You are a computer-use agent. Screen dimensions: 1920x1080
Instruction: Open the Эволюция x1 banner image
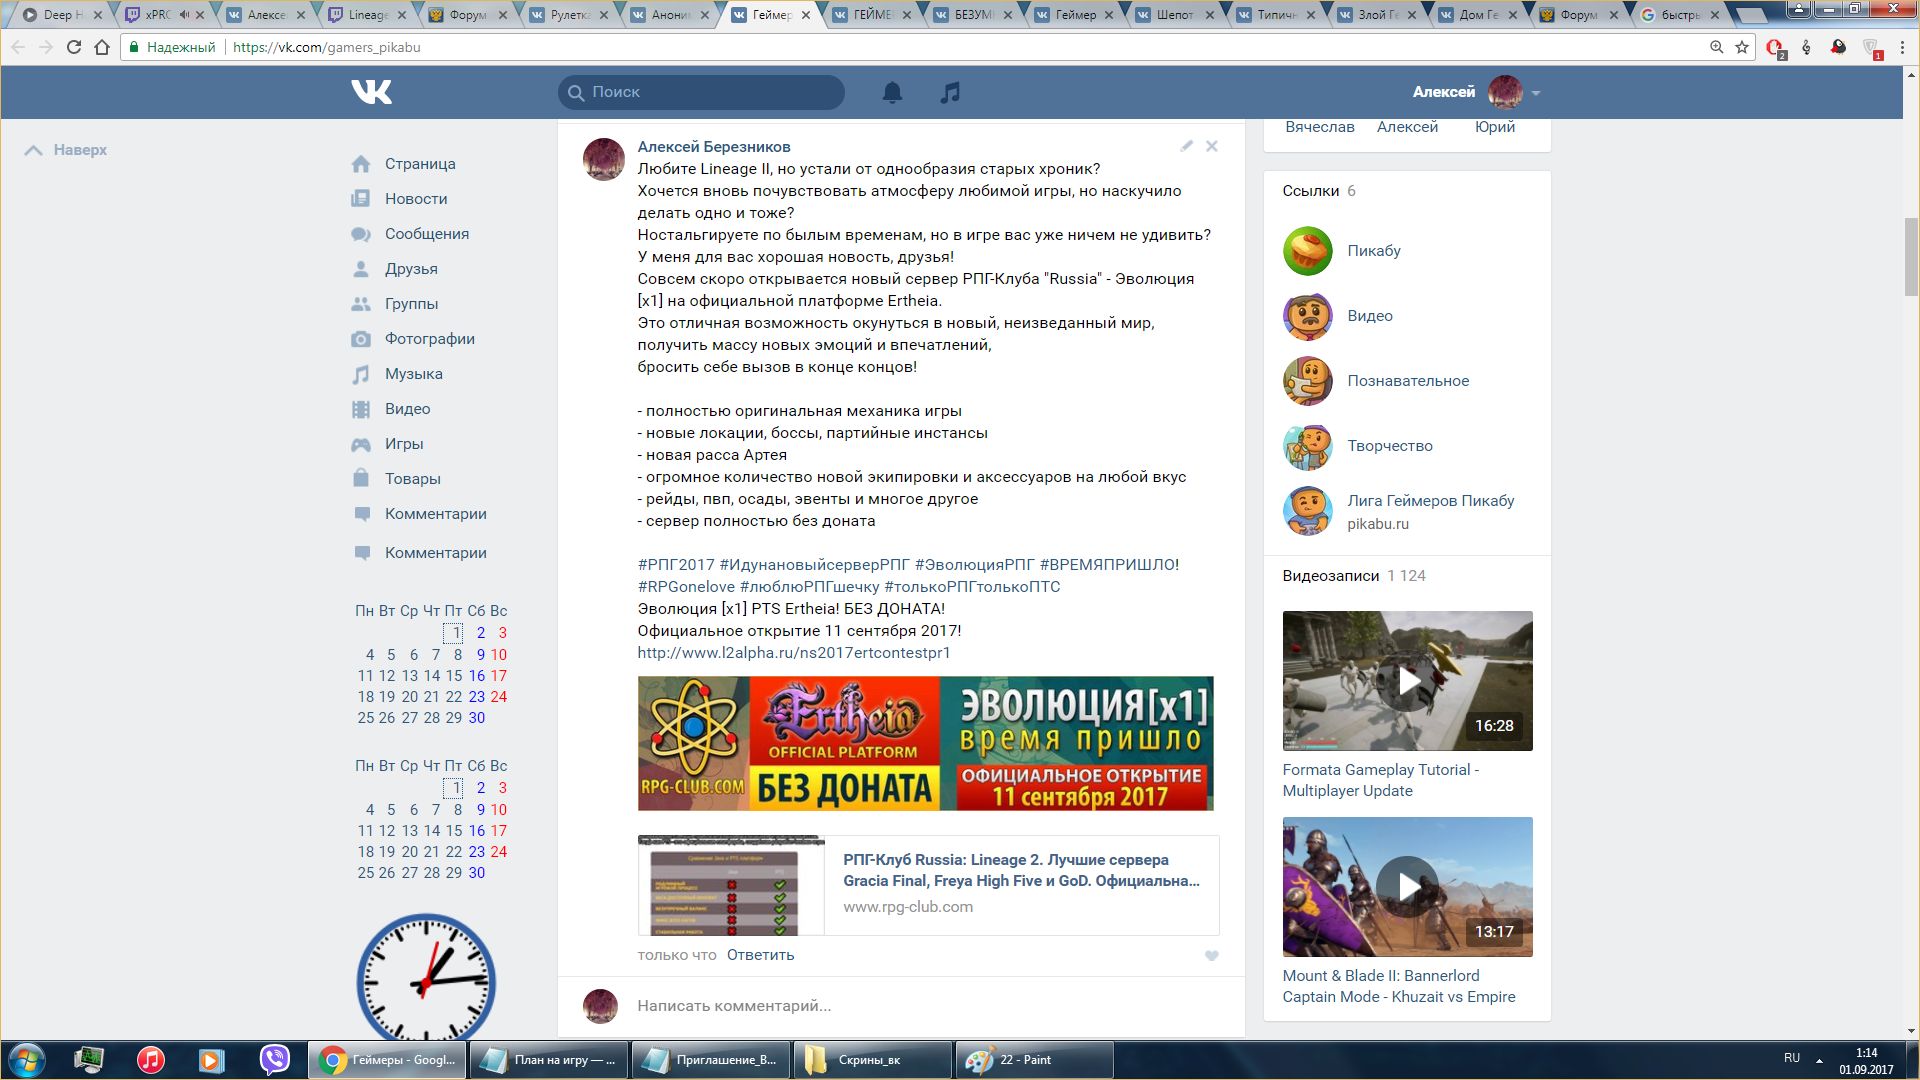point(925,743)
